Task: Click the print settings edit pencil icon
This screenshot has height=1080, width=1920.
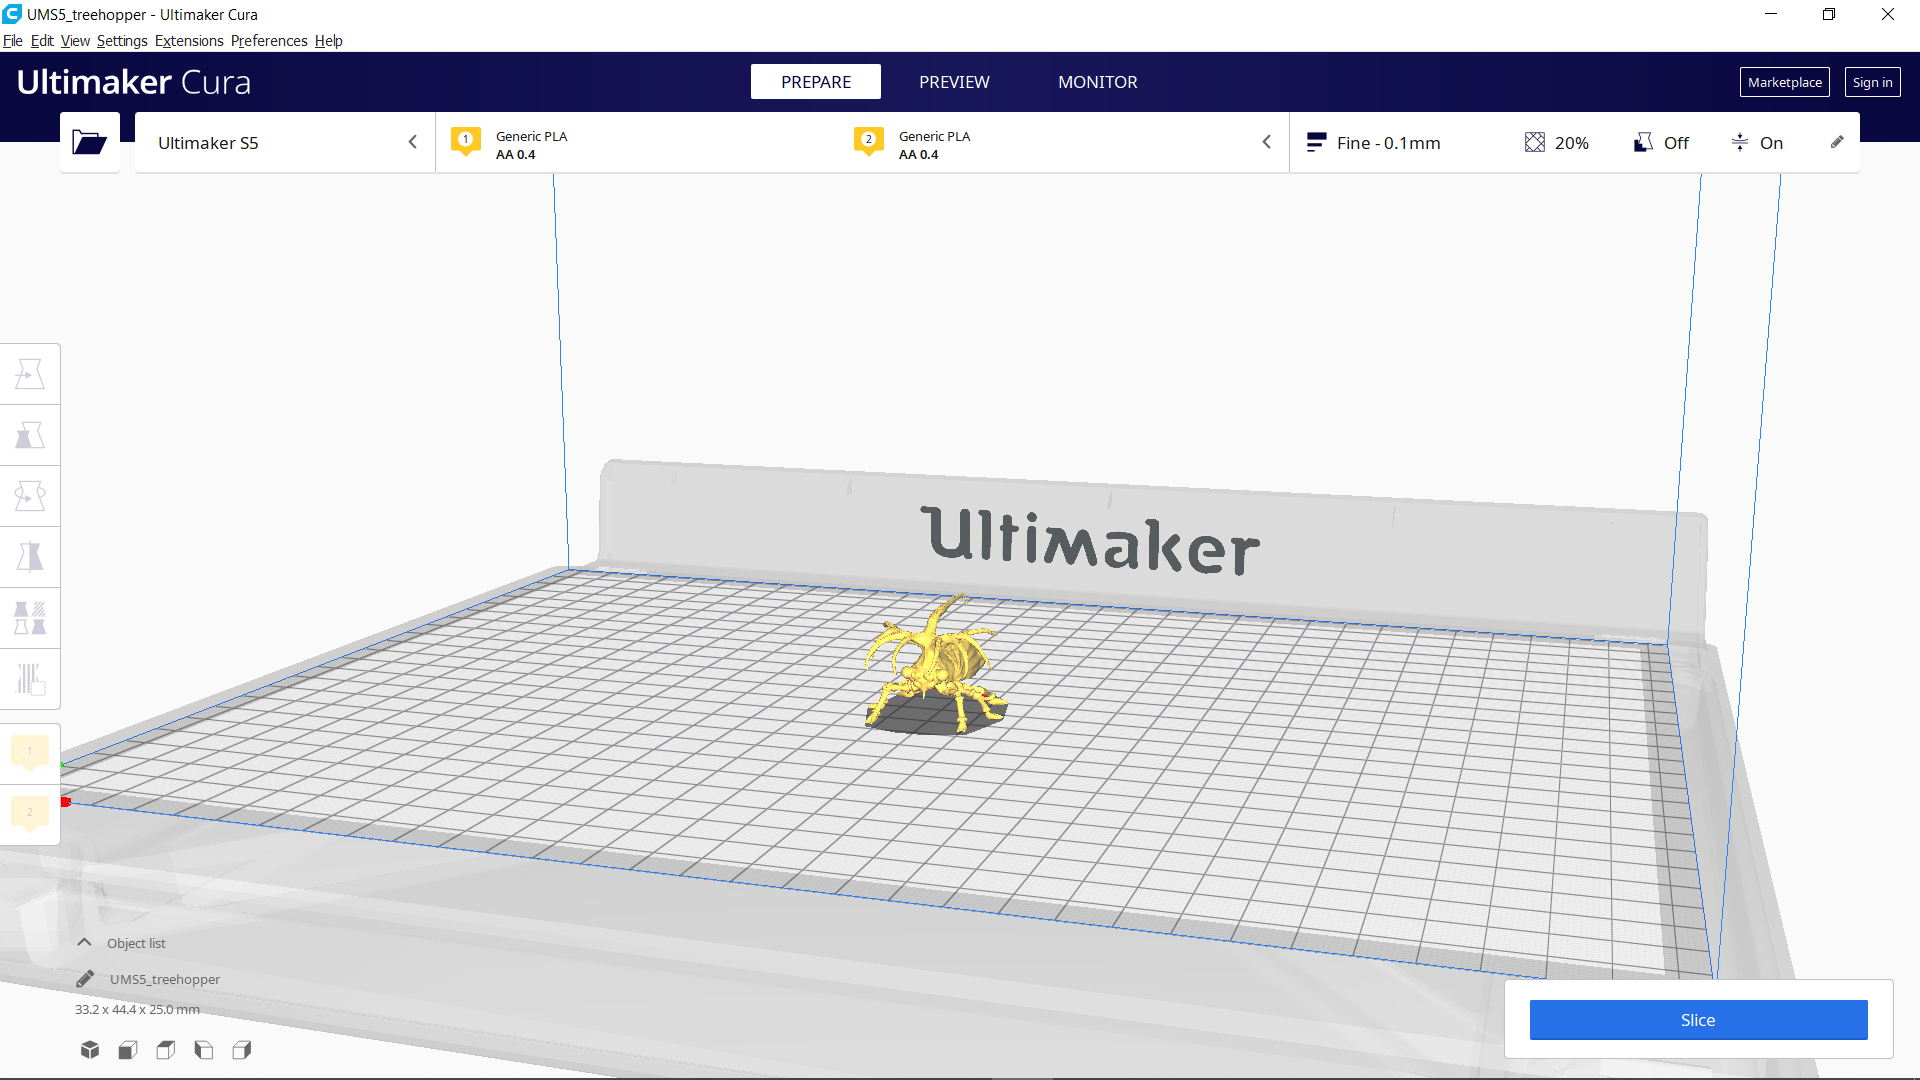Action: [1837, 142]
